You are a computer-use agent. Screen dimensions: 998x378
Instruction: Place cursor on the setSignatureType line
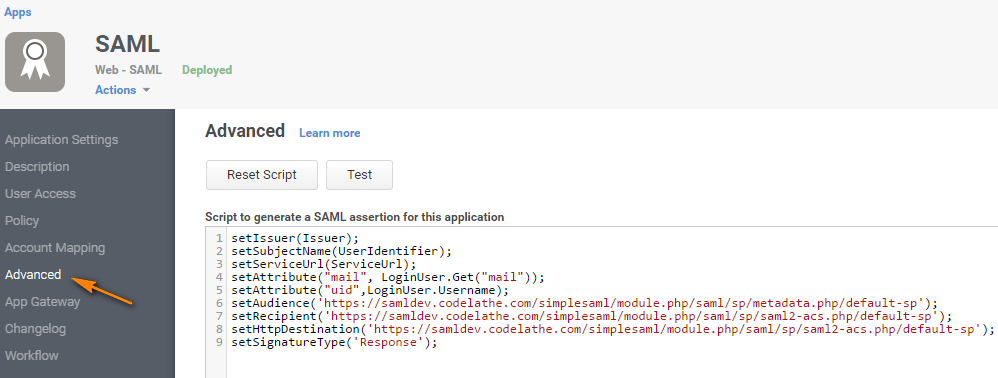[335, 342]
